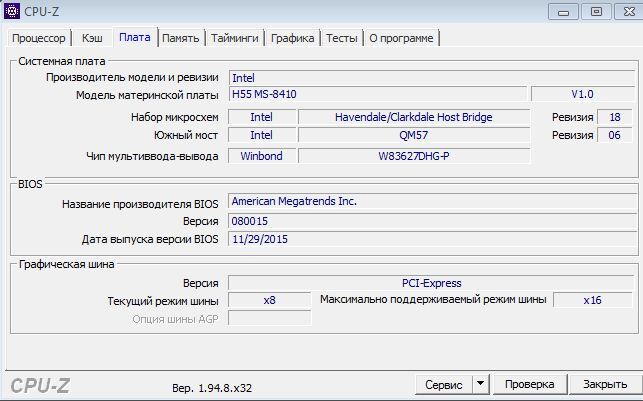Click the empty Опция шины AGP field
The image size is (643, 401).
point(269,318)
